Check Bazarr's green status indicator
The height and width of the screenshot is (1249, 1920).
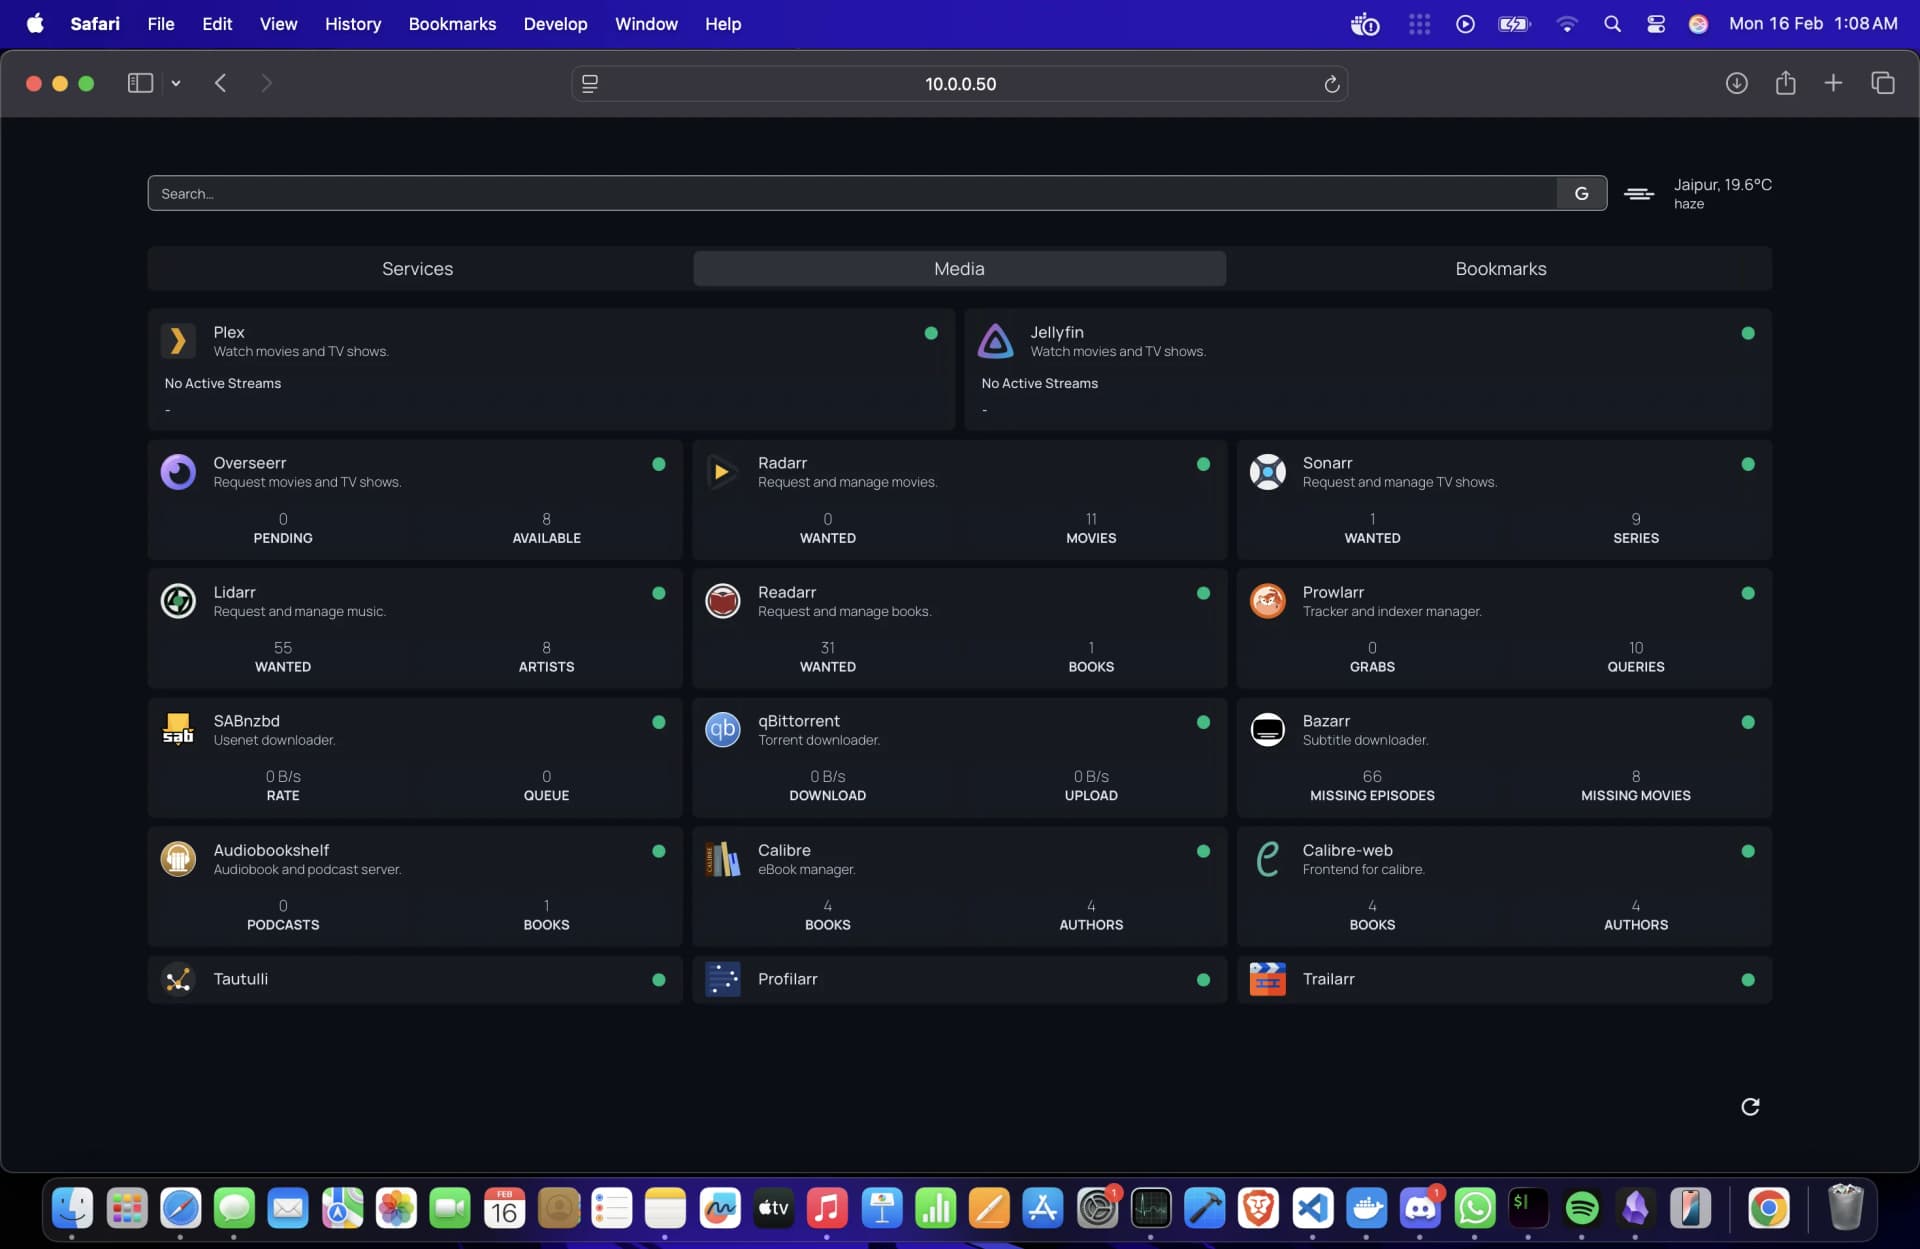coord(1747,722)
